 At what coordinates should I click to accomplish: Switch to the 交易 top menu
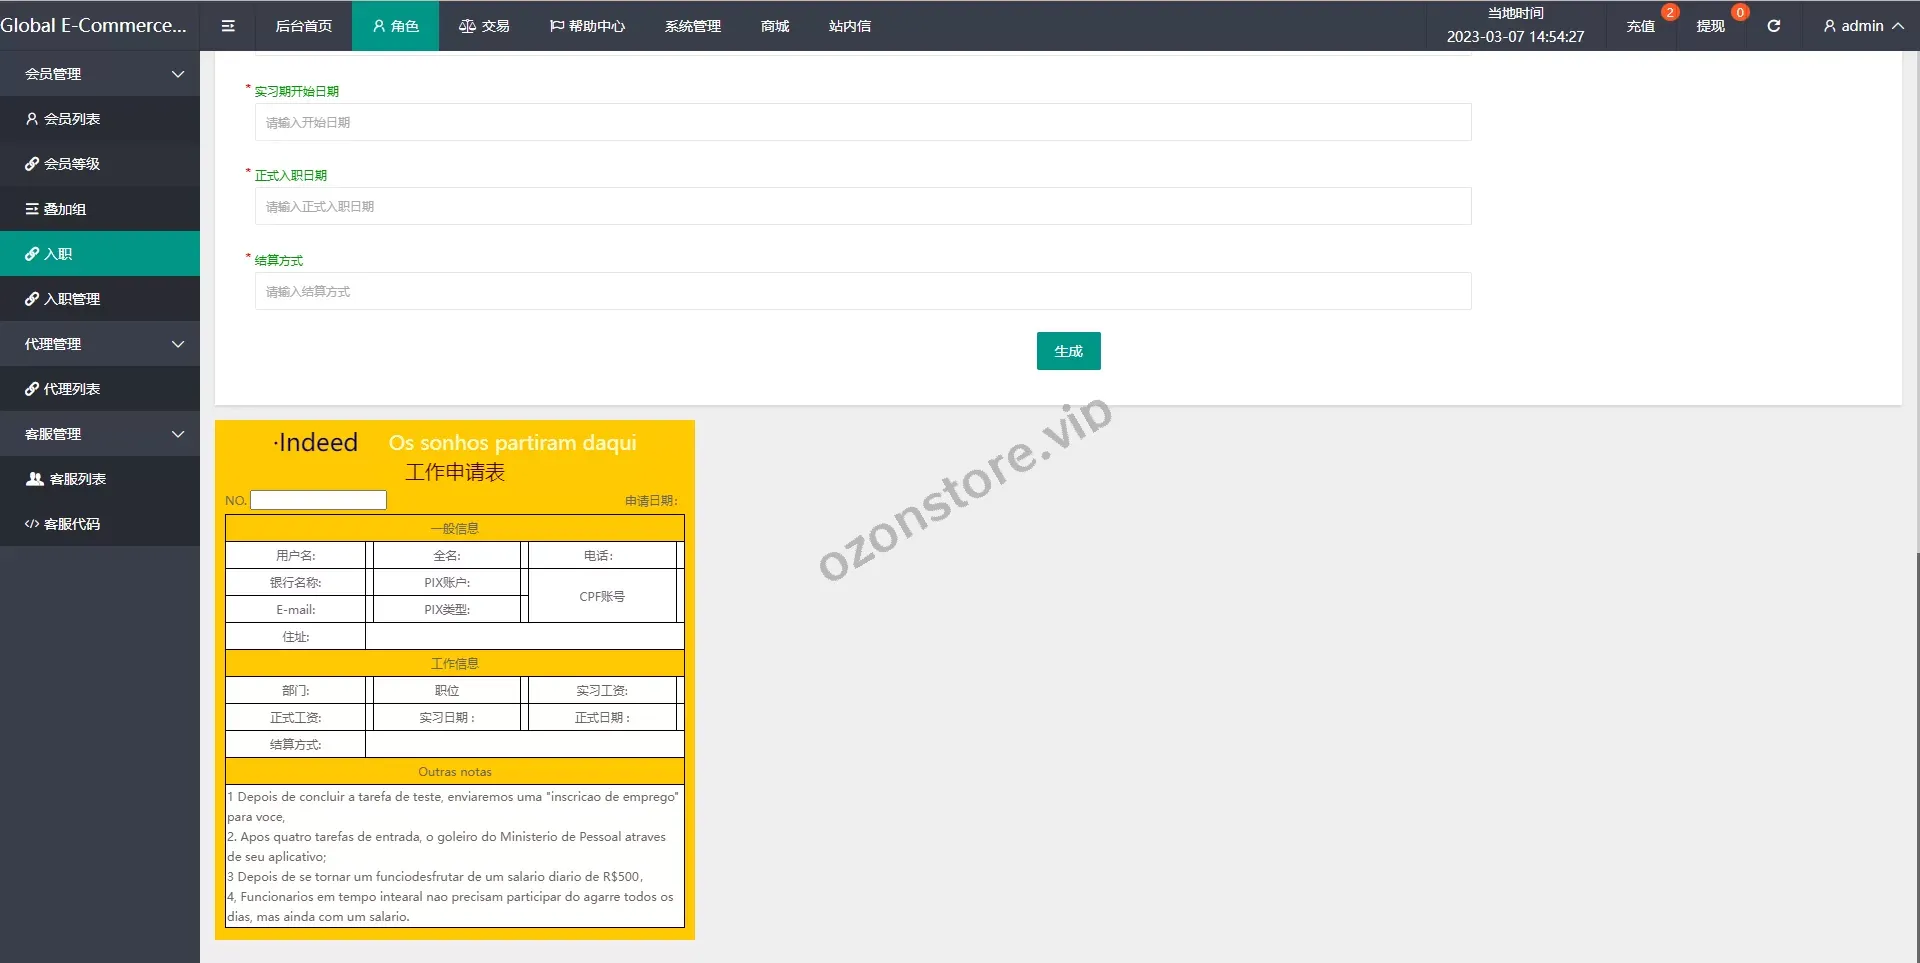[x=485, y=26]
